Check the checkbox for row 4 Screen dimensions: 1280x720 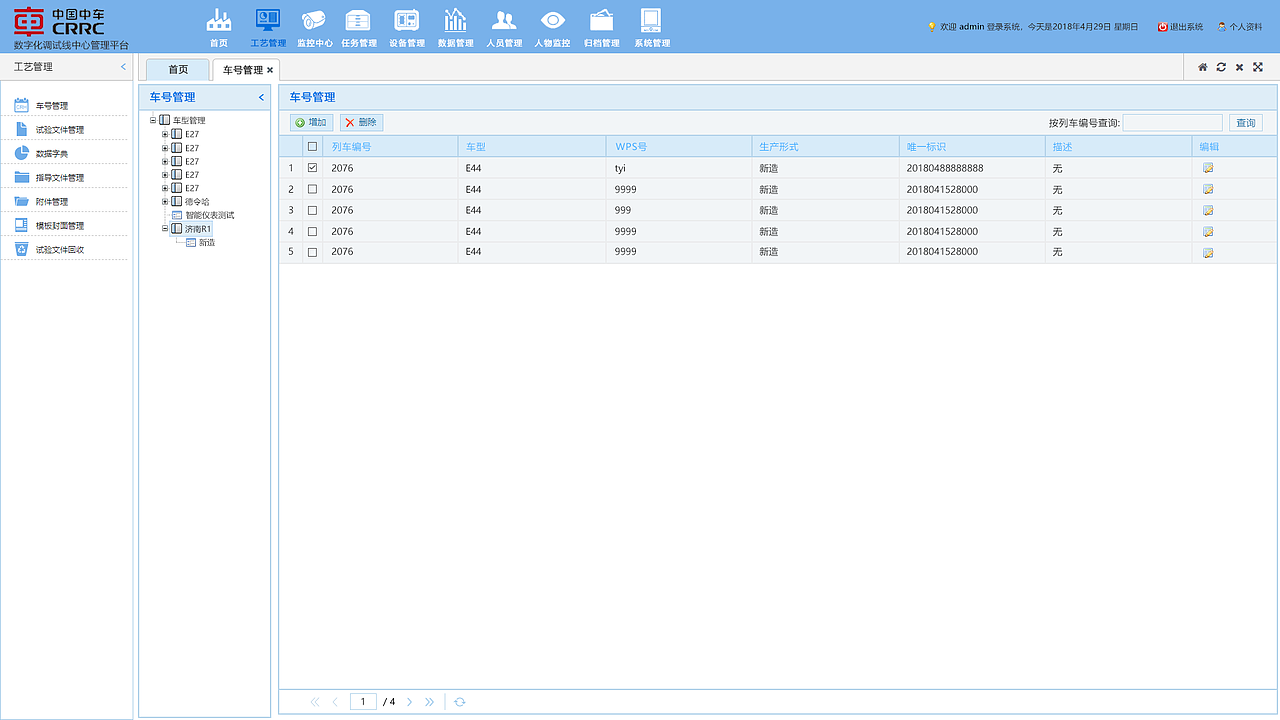coord(312,231)
